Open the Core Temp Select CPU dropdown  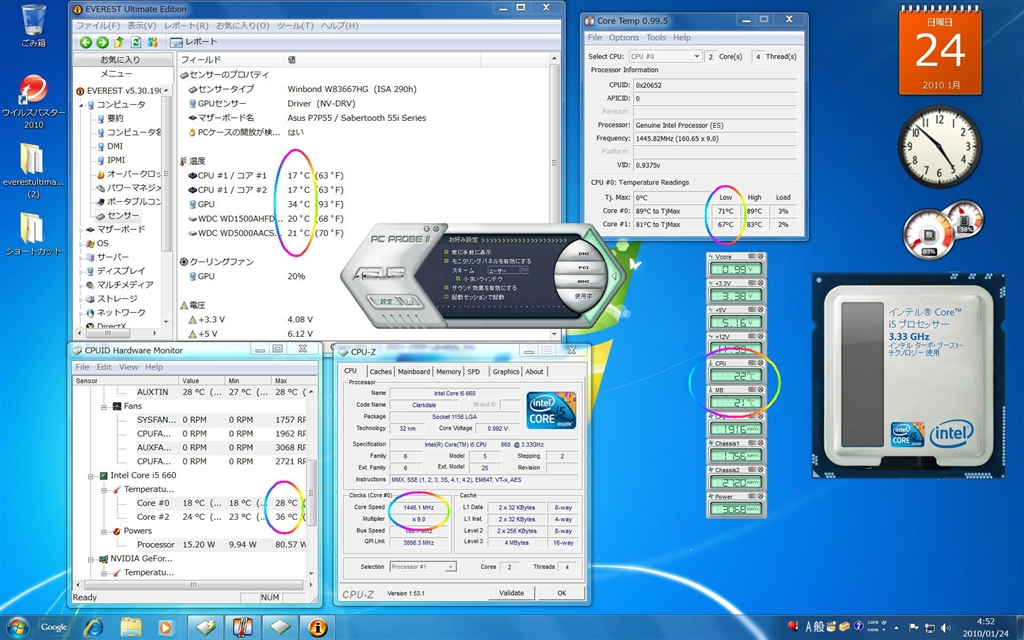coord(665,57)
